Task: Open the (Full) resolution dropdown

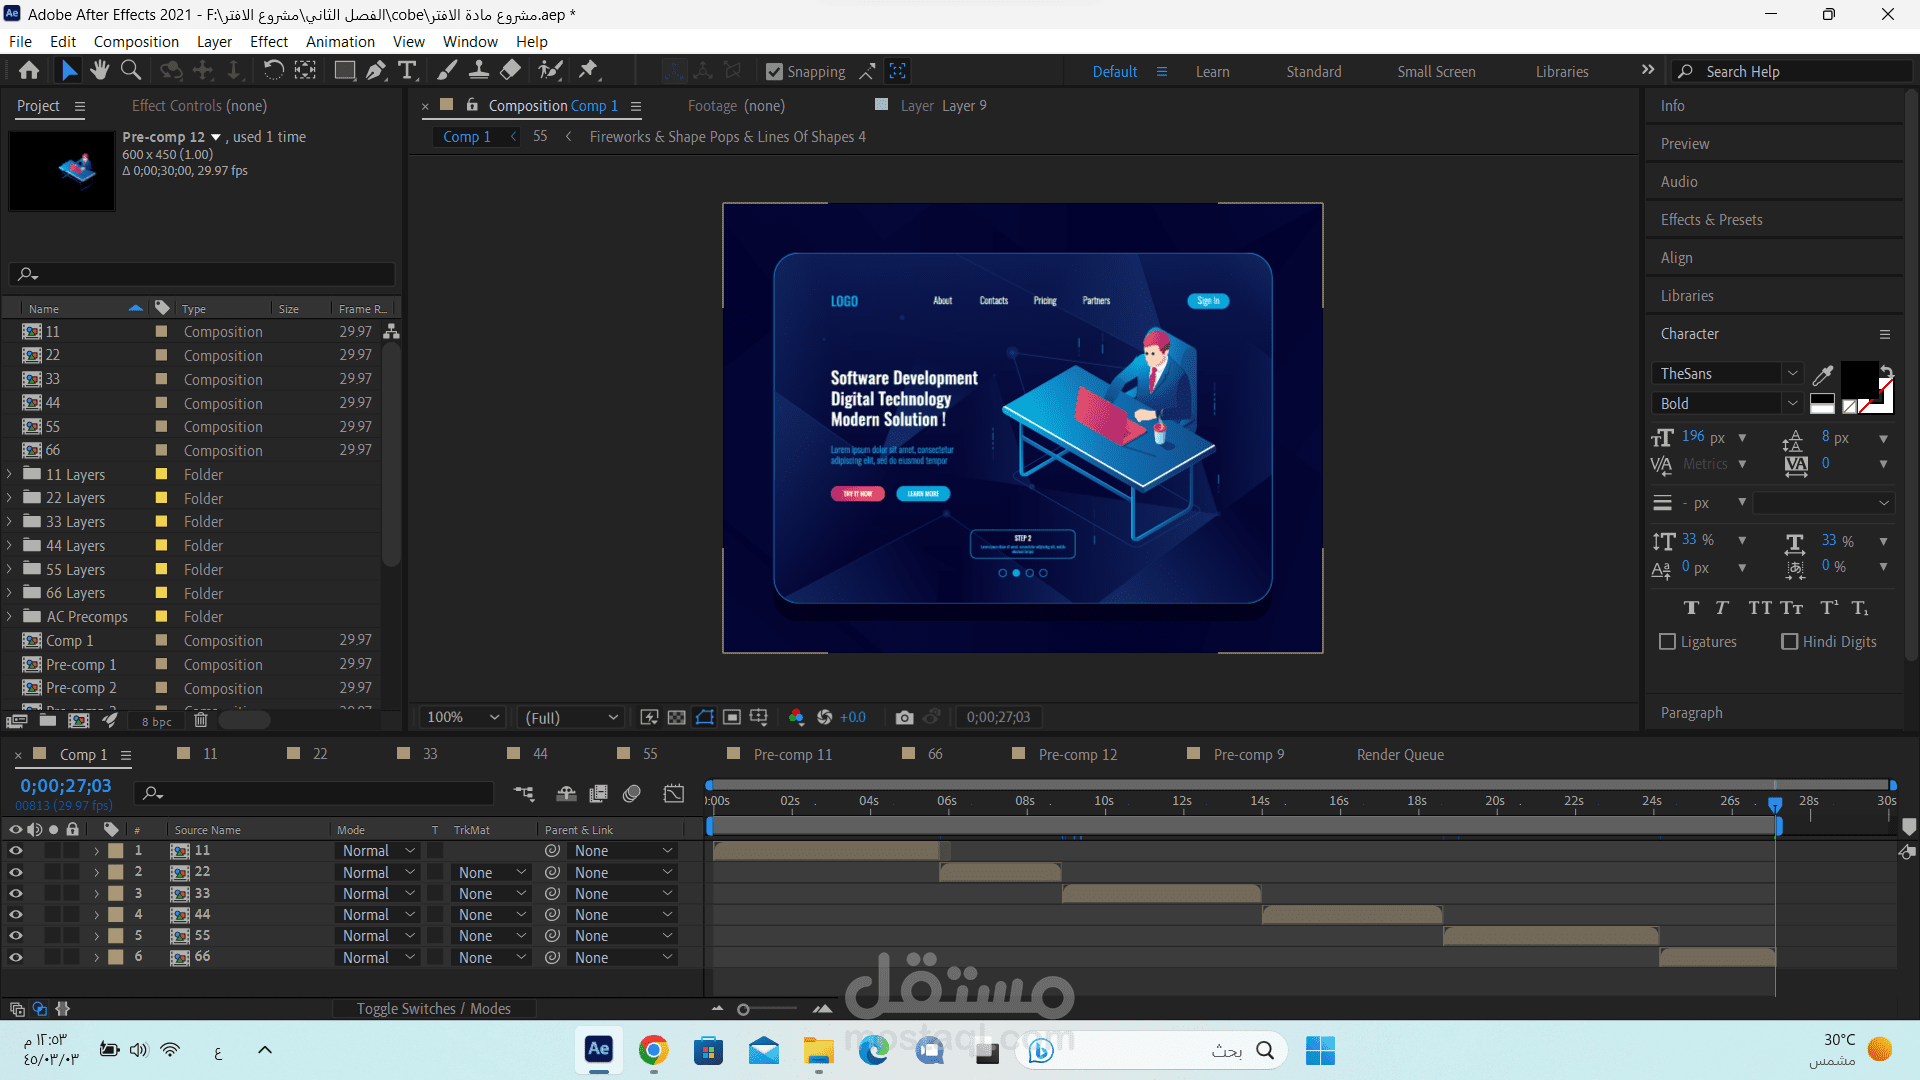Action: tap(572, 718)
